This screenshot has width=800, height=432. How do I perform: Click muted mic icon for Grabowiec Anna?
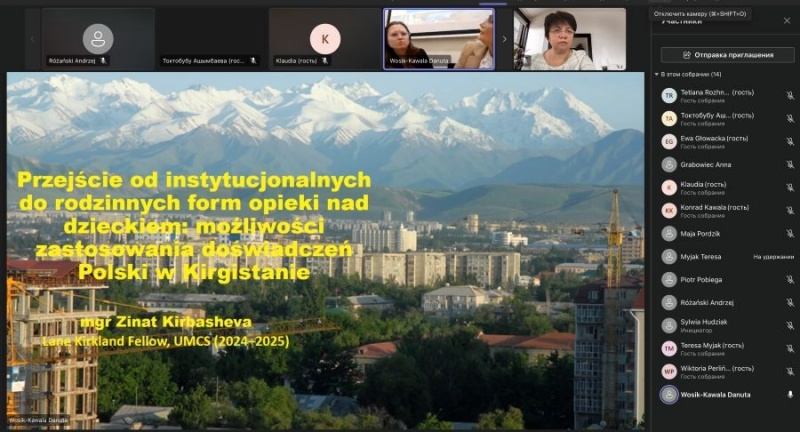789,164
